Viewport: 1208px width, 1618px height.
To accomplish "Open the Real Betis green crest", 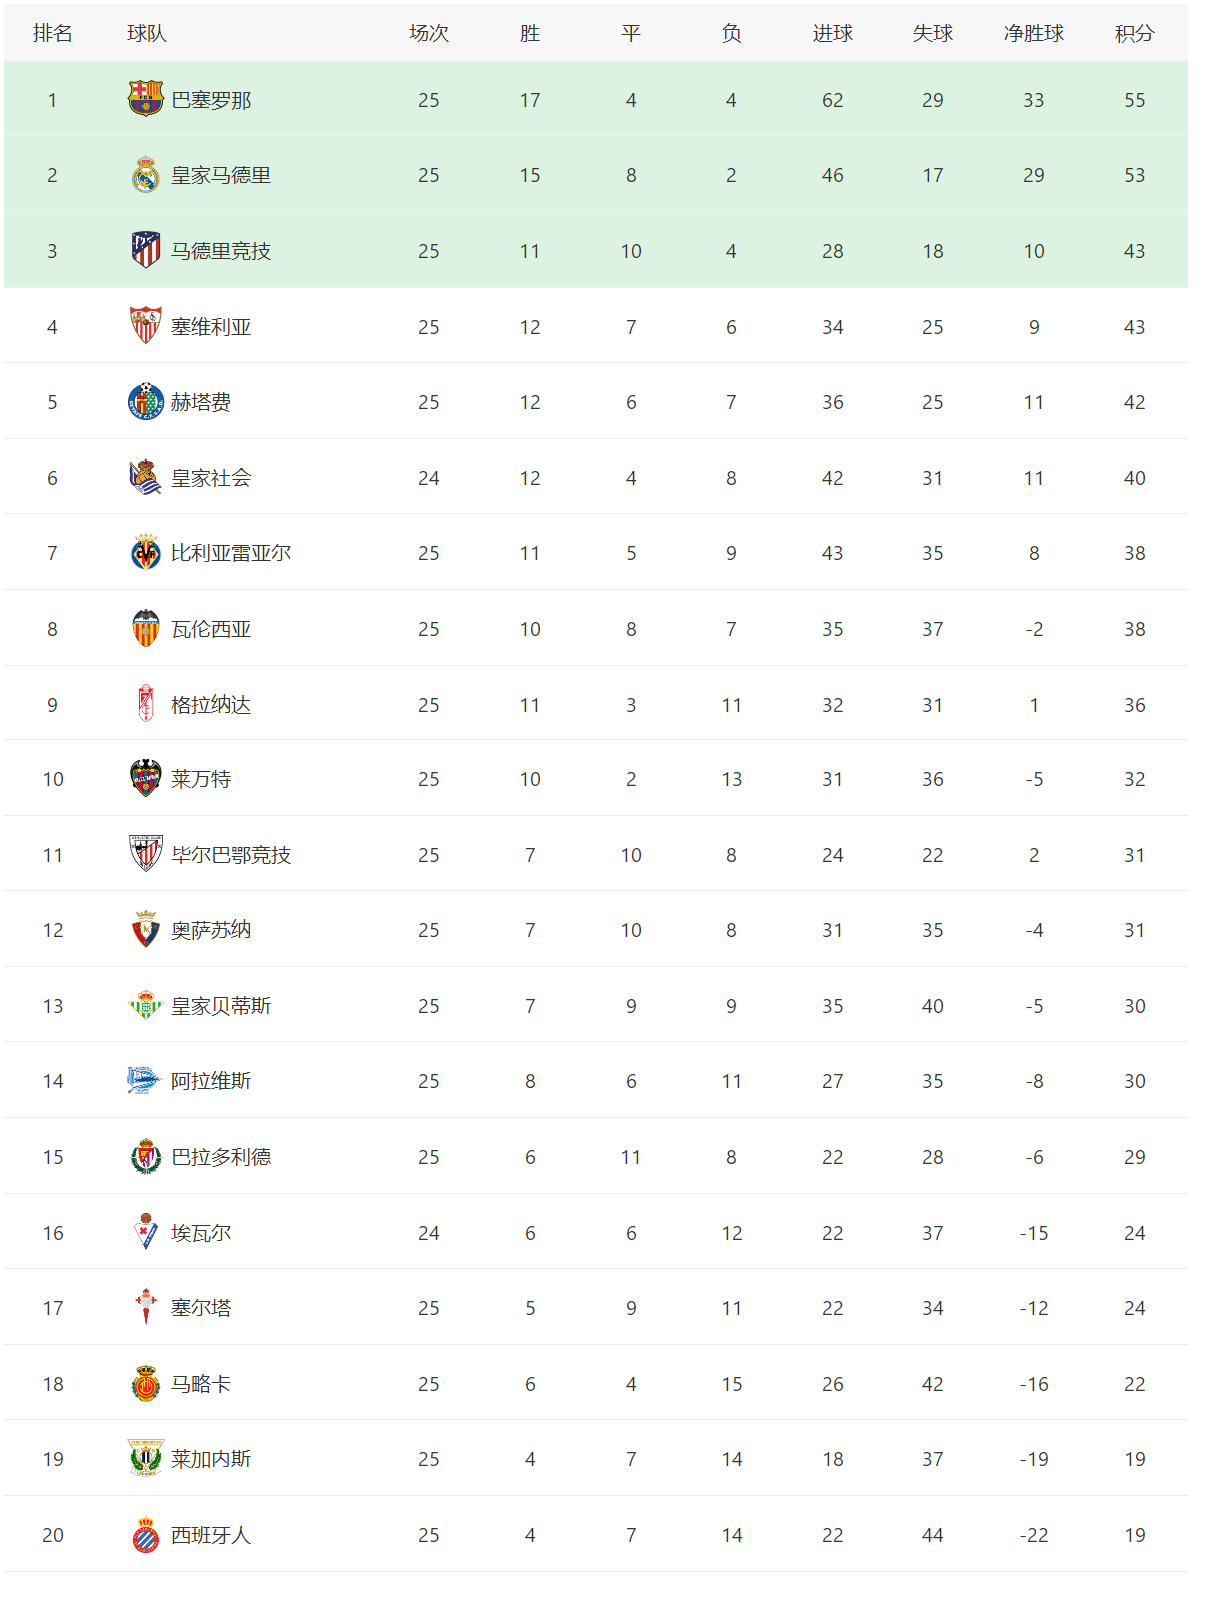I will click(x=146, y=1005).
